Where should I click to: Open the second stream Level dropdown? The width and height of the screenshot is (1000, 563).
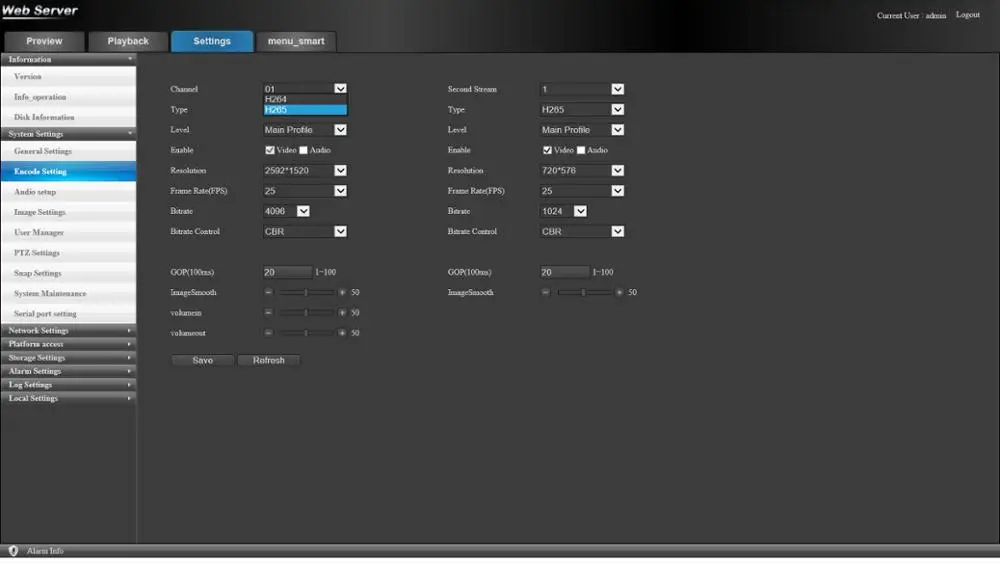[582, 129]
